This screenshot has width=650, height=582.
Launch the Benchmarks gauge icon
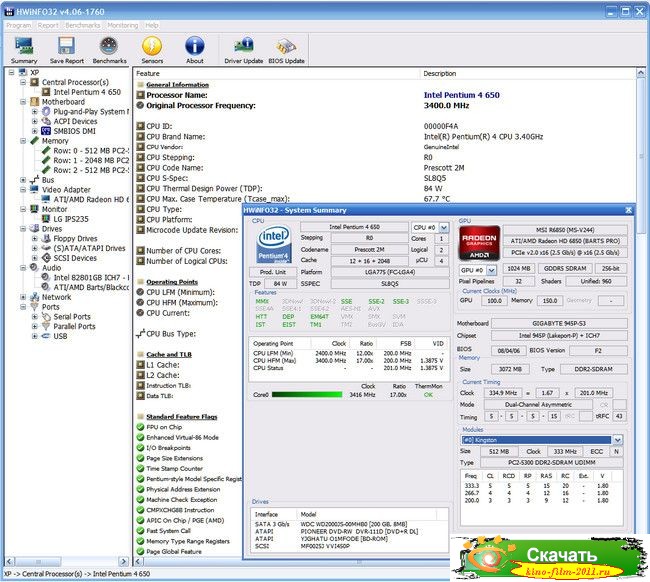pyautogui.click(x=109, y=50)
